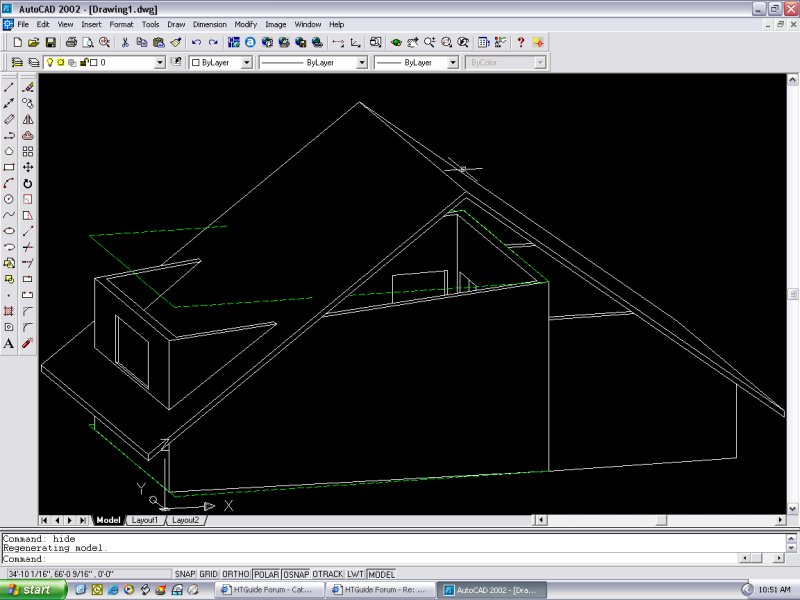
Task: Toggle ORTHO mode in status bar
Action: (x=235, y=574)
